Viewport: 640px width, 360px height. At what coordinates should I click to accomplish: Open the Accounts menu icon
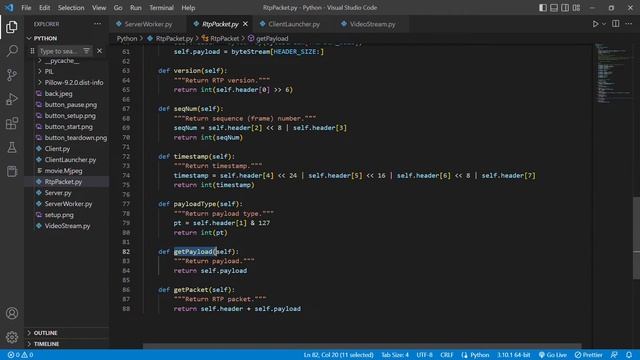click(12, 313)
